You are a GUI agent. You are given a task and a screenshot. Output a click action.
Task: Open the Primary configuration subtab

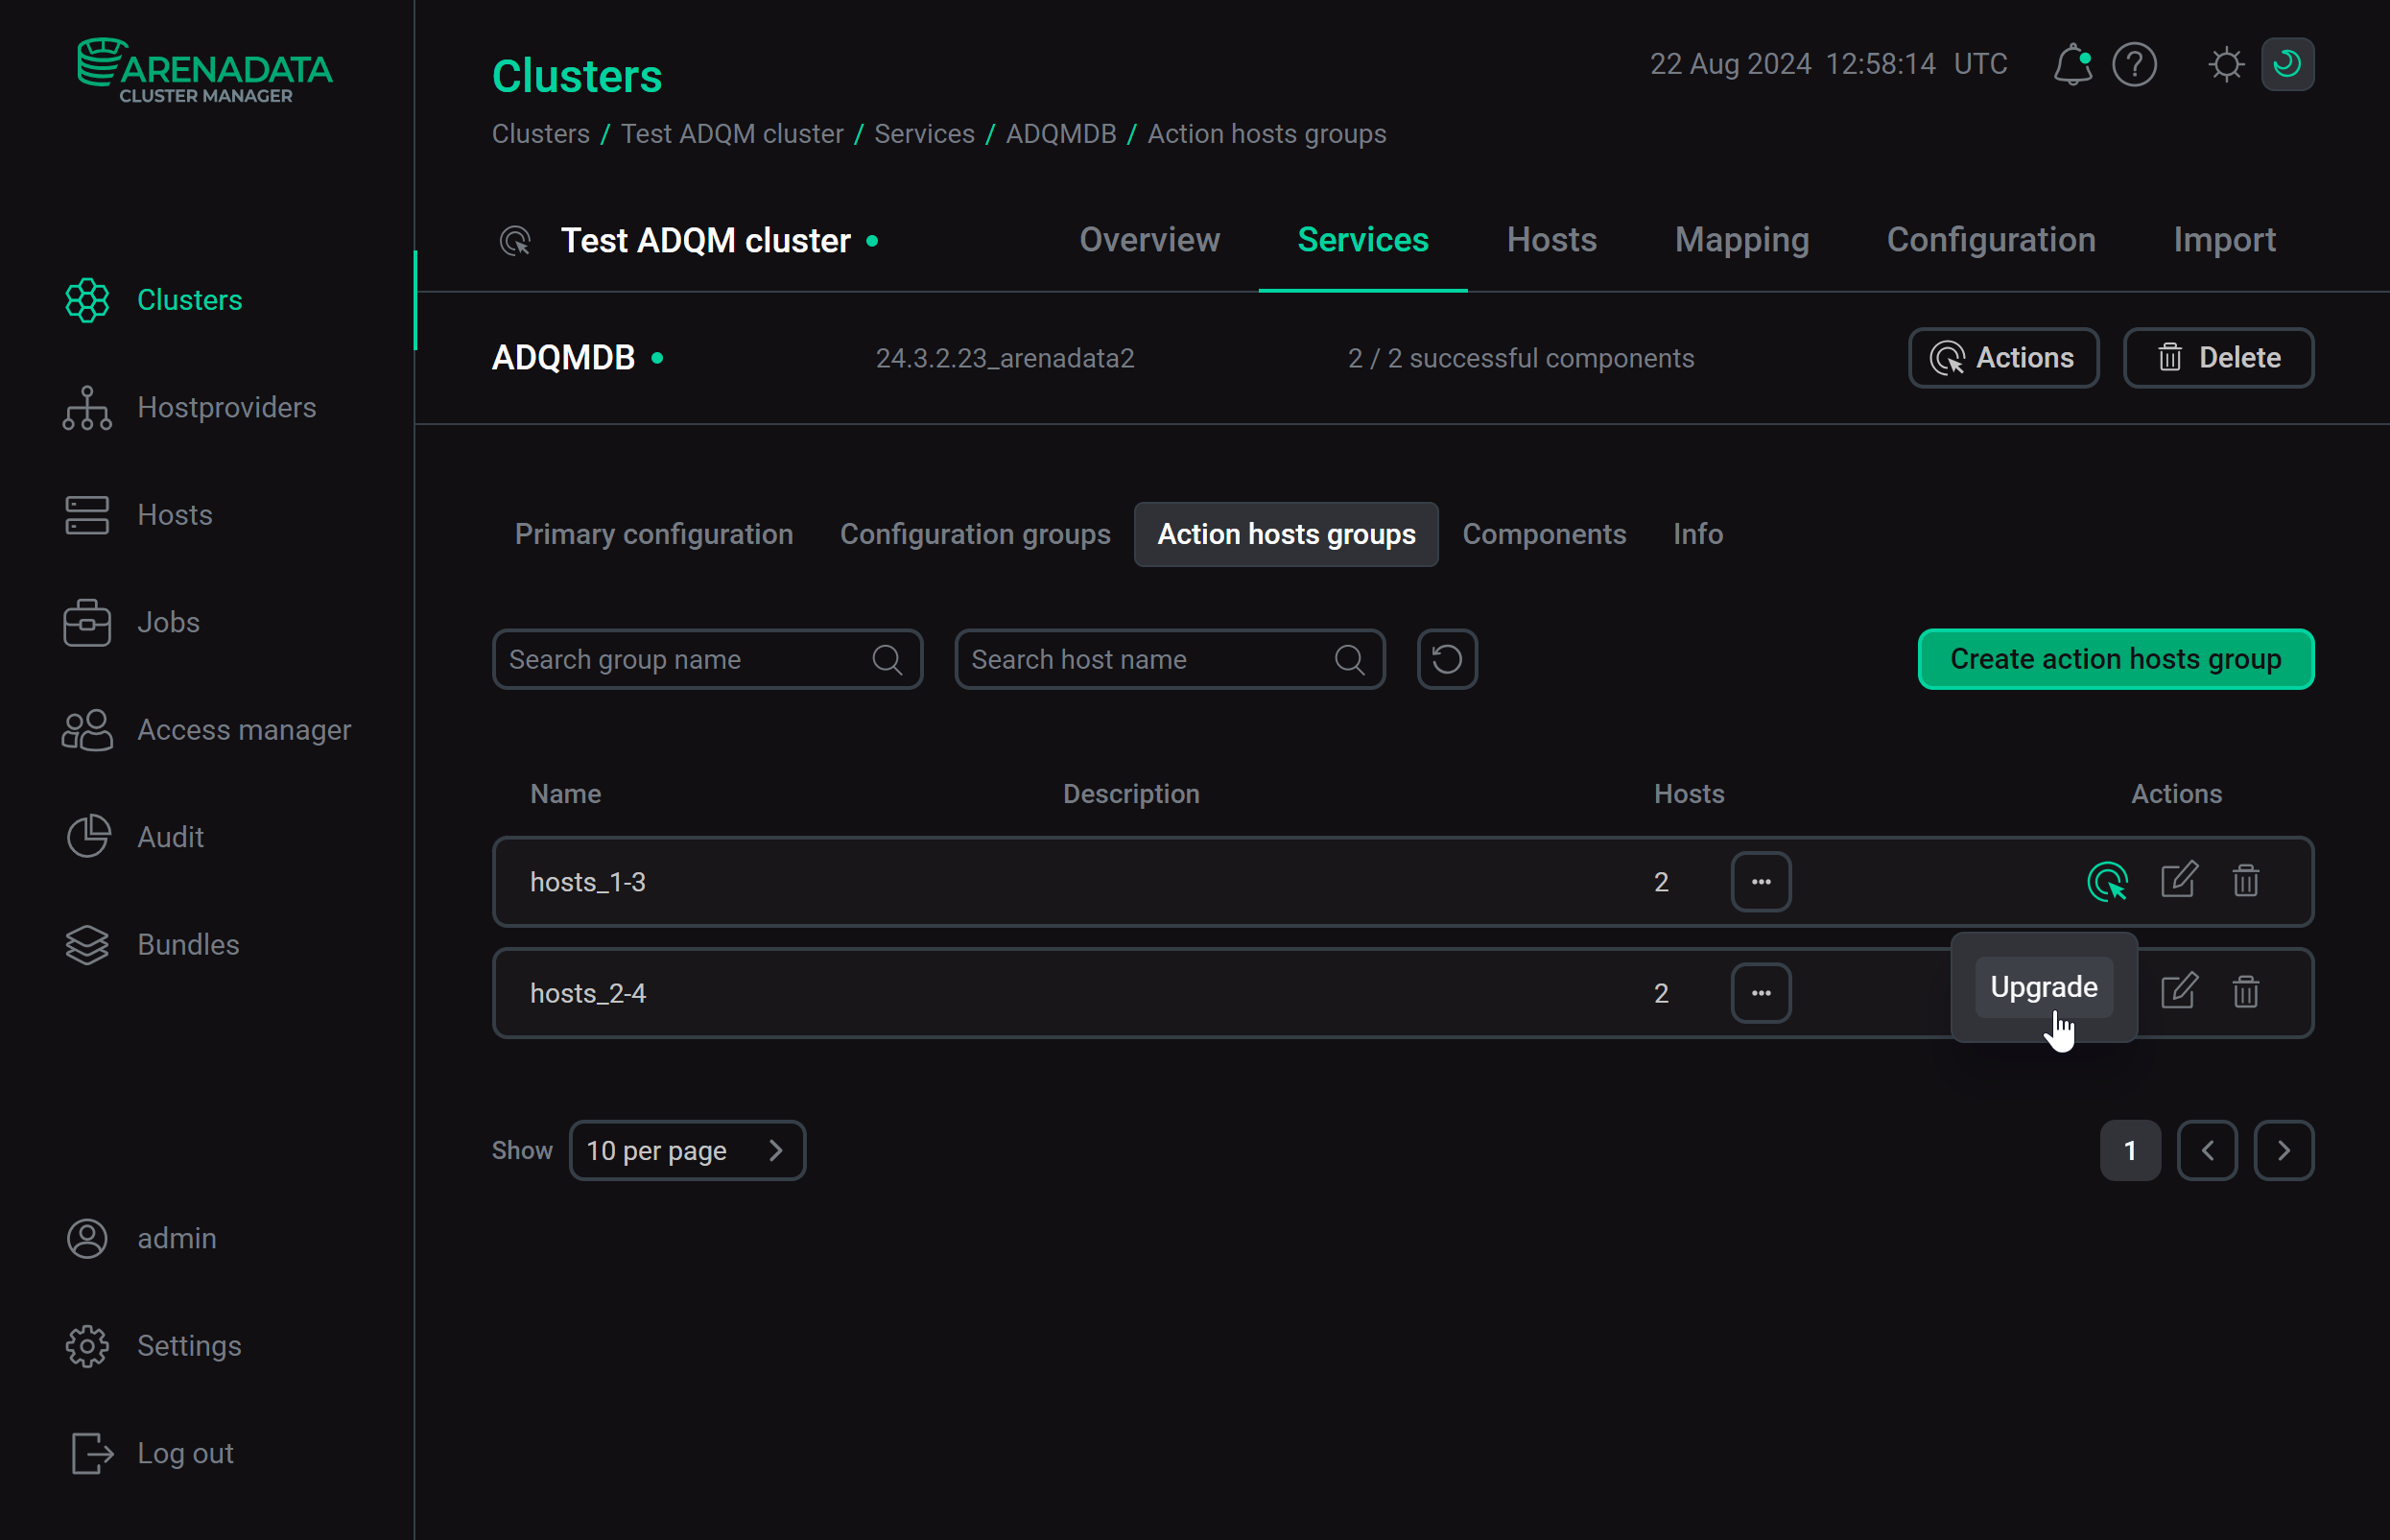tap(654, 534)
